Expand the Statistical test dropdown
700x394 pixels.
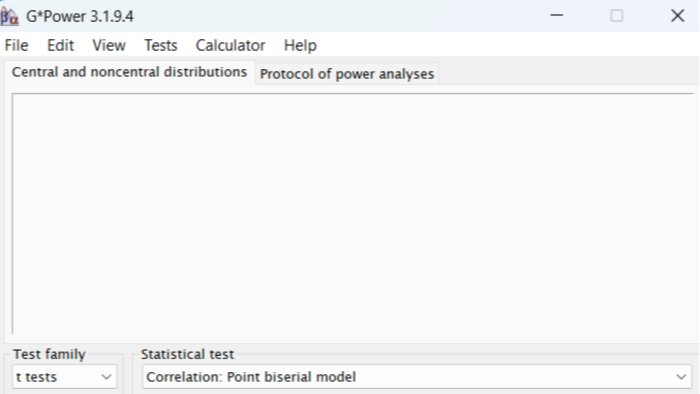[x=417, y=377]
